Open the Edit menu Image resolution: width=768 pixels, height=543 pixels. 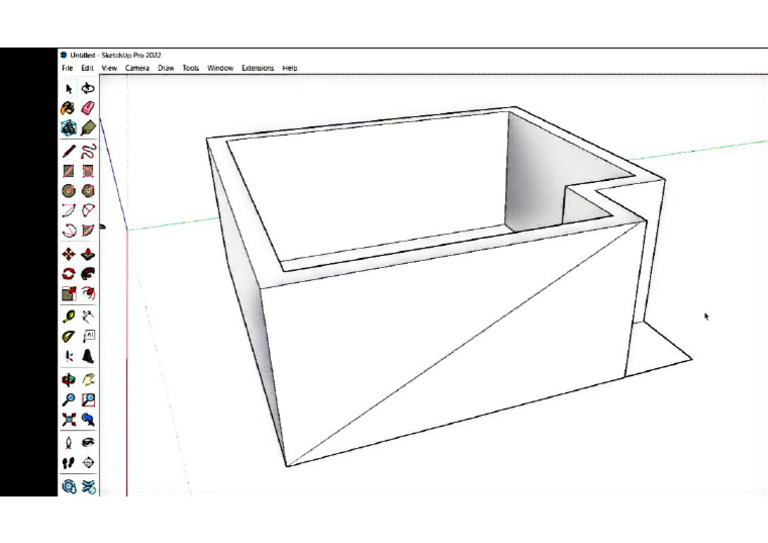[87, 68]
